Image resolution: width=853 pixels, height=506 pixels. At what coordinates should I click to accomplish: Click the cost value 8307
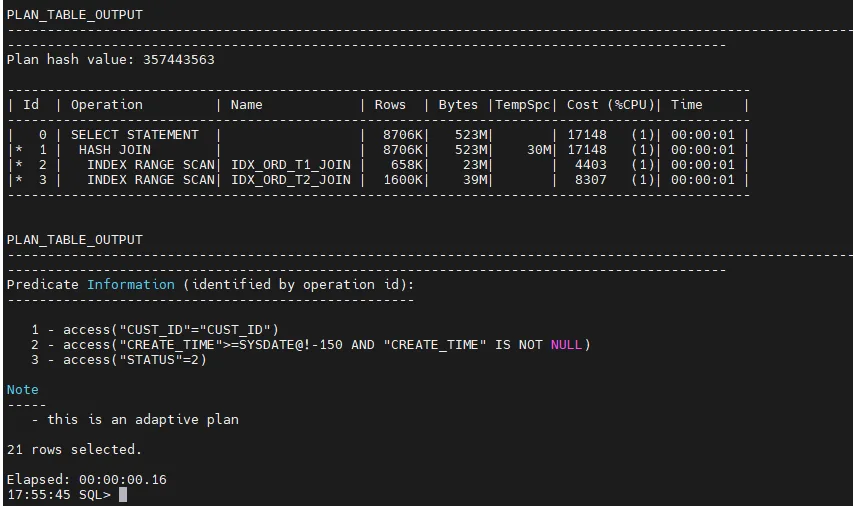[590, 180]
